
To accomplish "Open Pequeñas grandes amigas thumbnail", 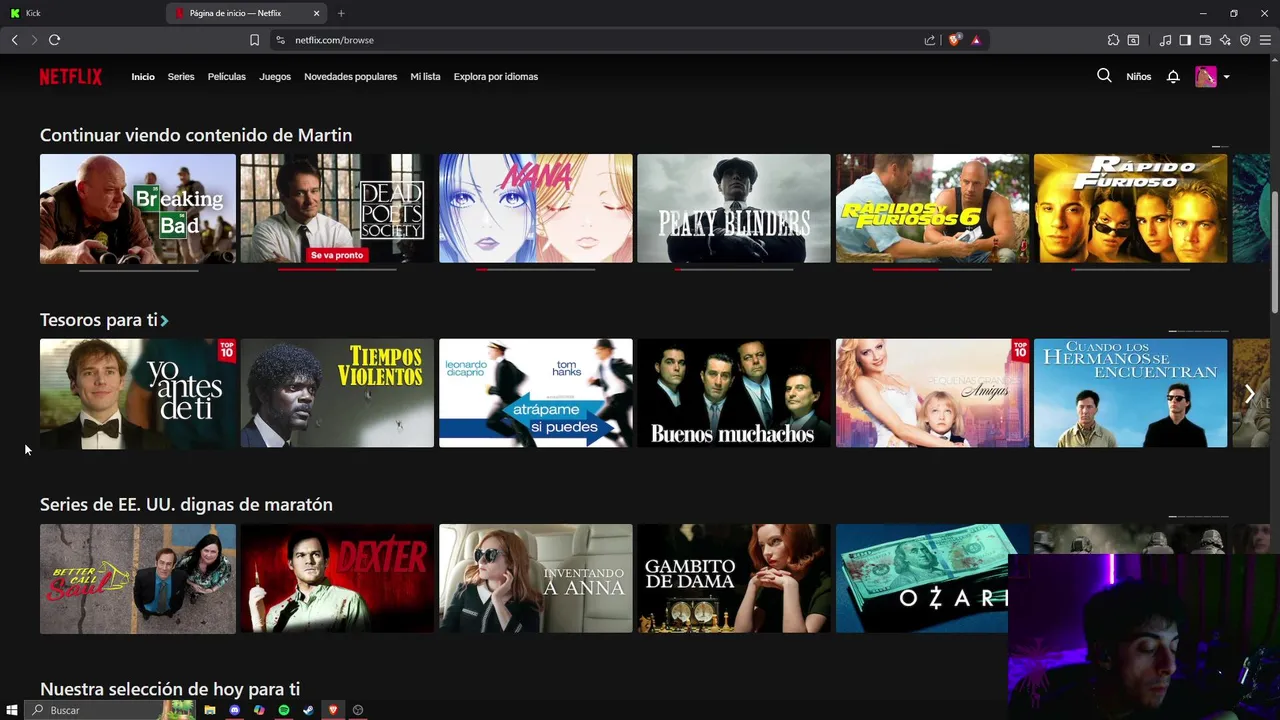I will (x=932, y=393).
